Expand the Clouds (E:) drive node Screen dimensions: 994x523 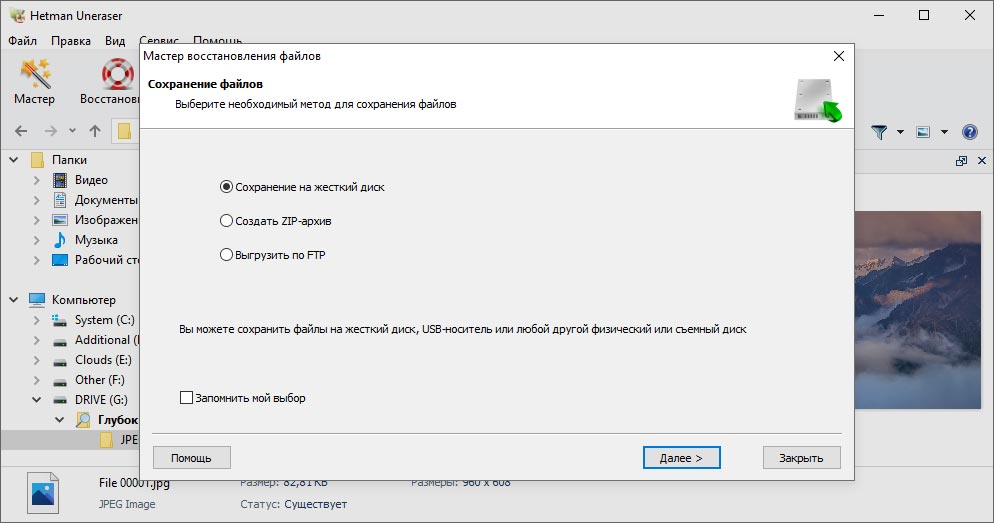(36, 360)
